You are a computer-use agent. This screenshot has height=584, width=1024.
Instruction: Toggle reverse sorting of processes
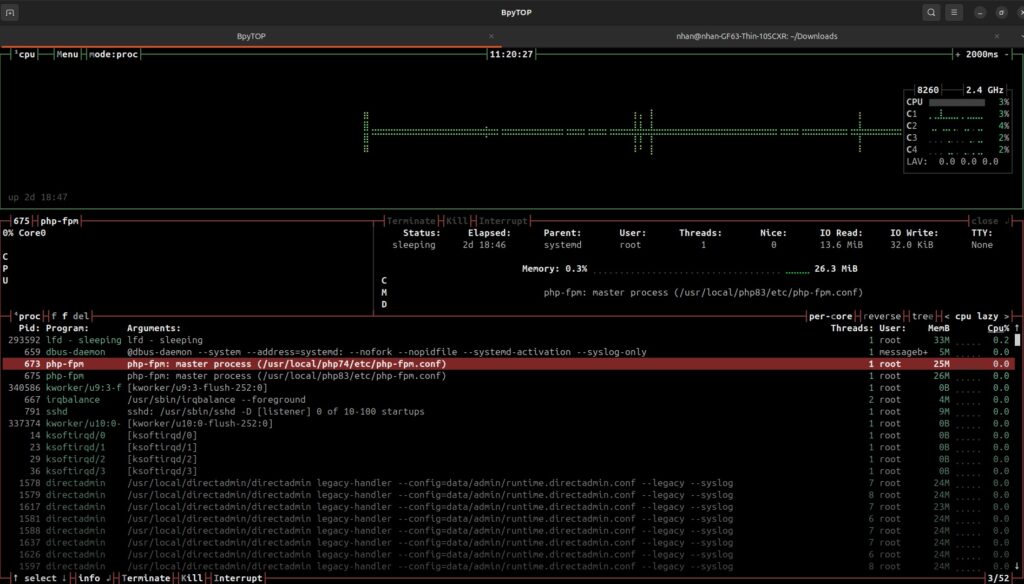882,316
